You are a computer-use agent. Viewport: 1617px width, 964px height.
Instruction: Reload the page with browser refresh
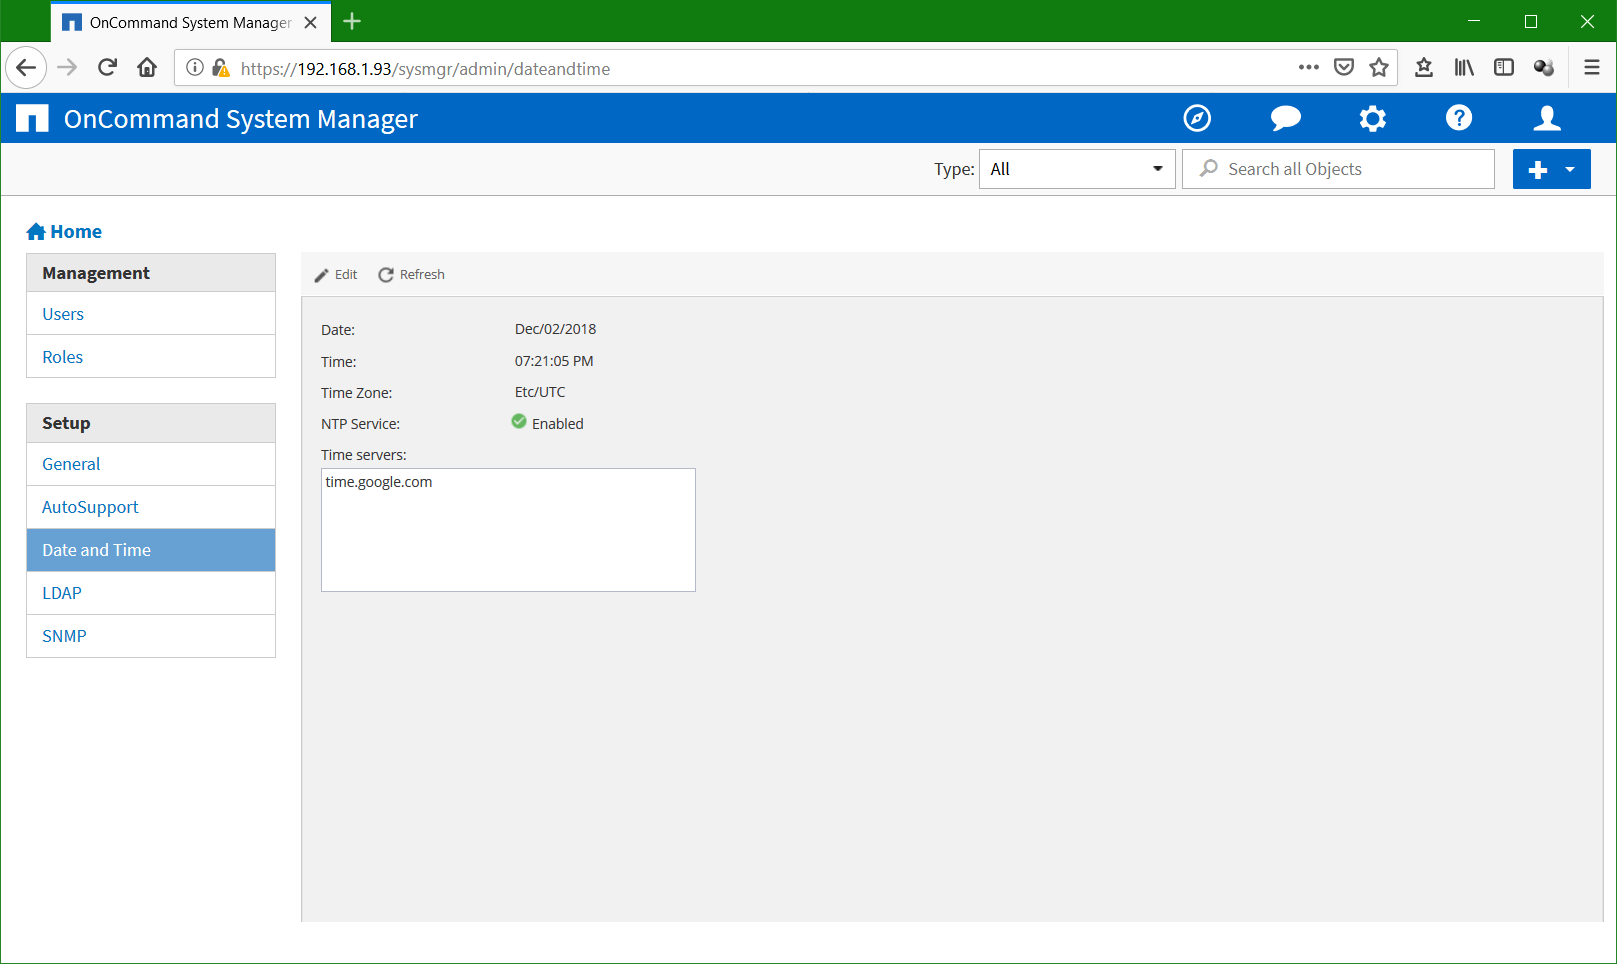pos(107,68)
